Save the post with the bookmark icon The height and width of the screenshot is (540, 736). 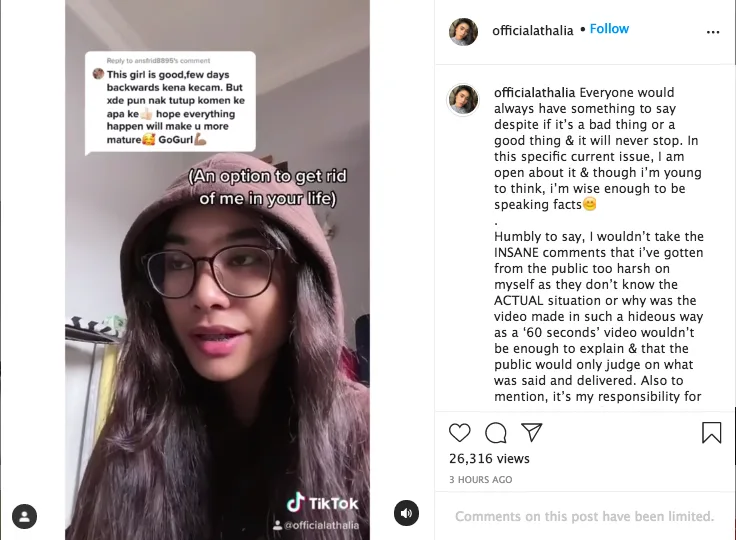click(x=712, y=432)
